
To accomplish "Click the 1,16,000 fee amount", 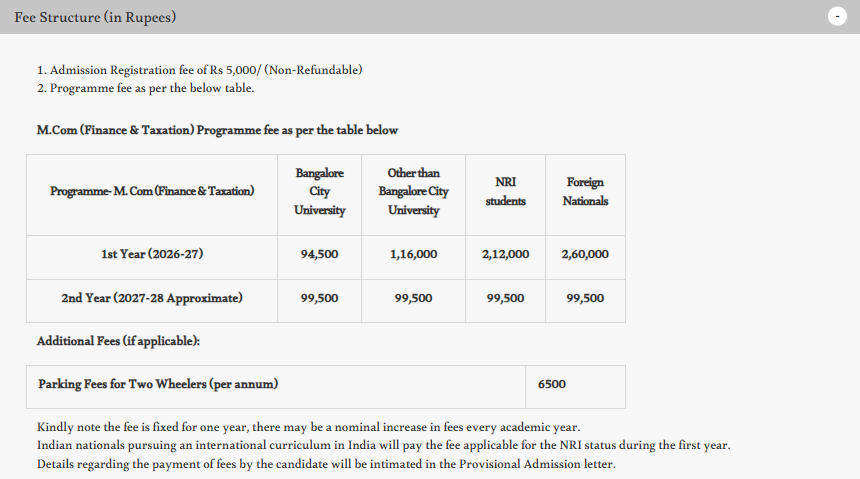I will tap(413, 254).
